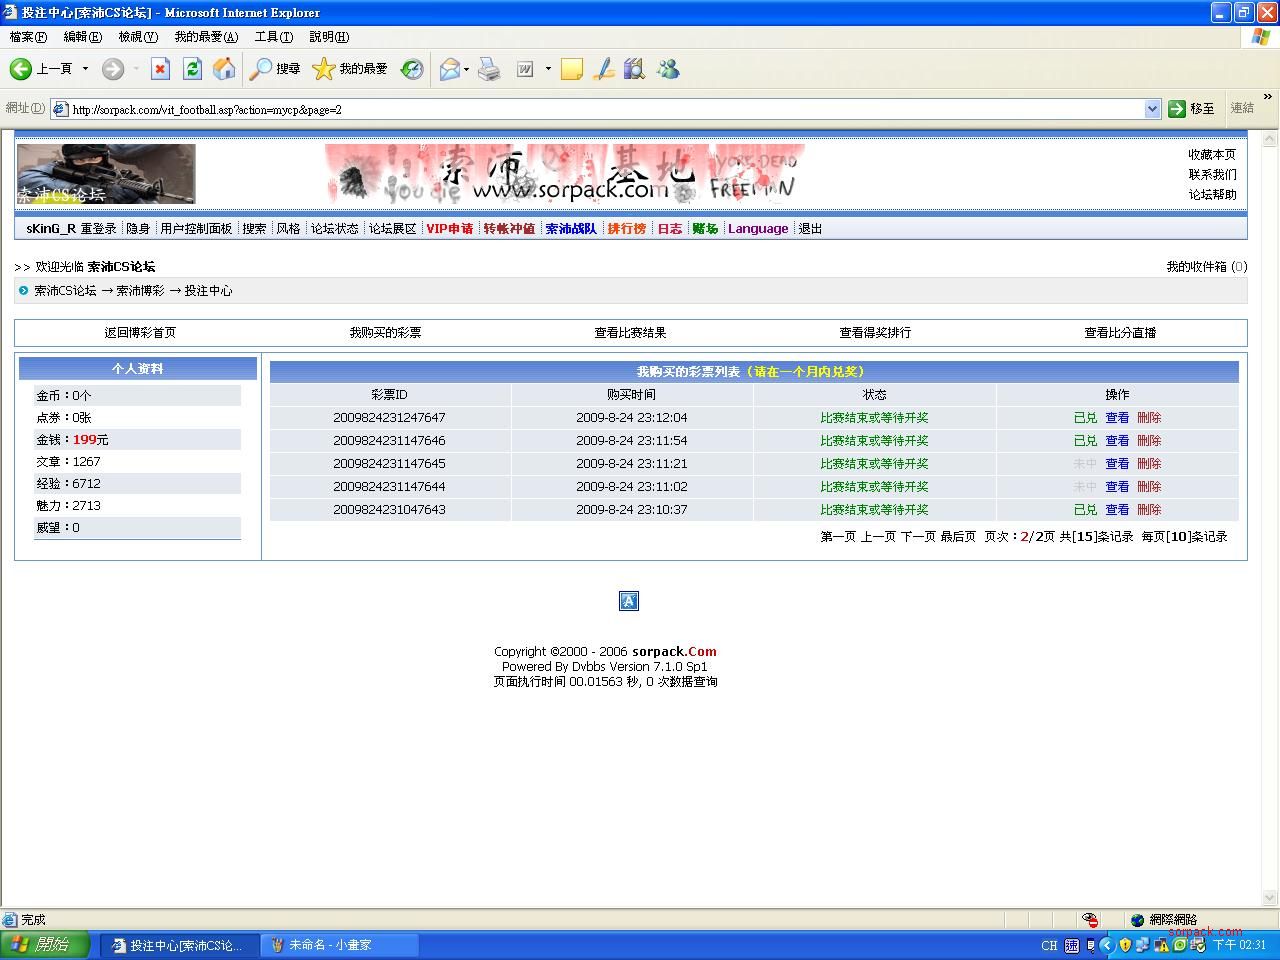Click the Print icon in toolbar

(489, 69)
